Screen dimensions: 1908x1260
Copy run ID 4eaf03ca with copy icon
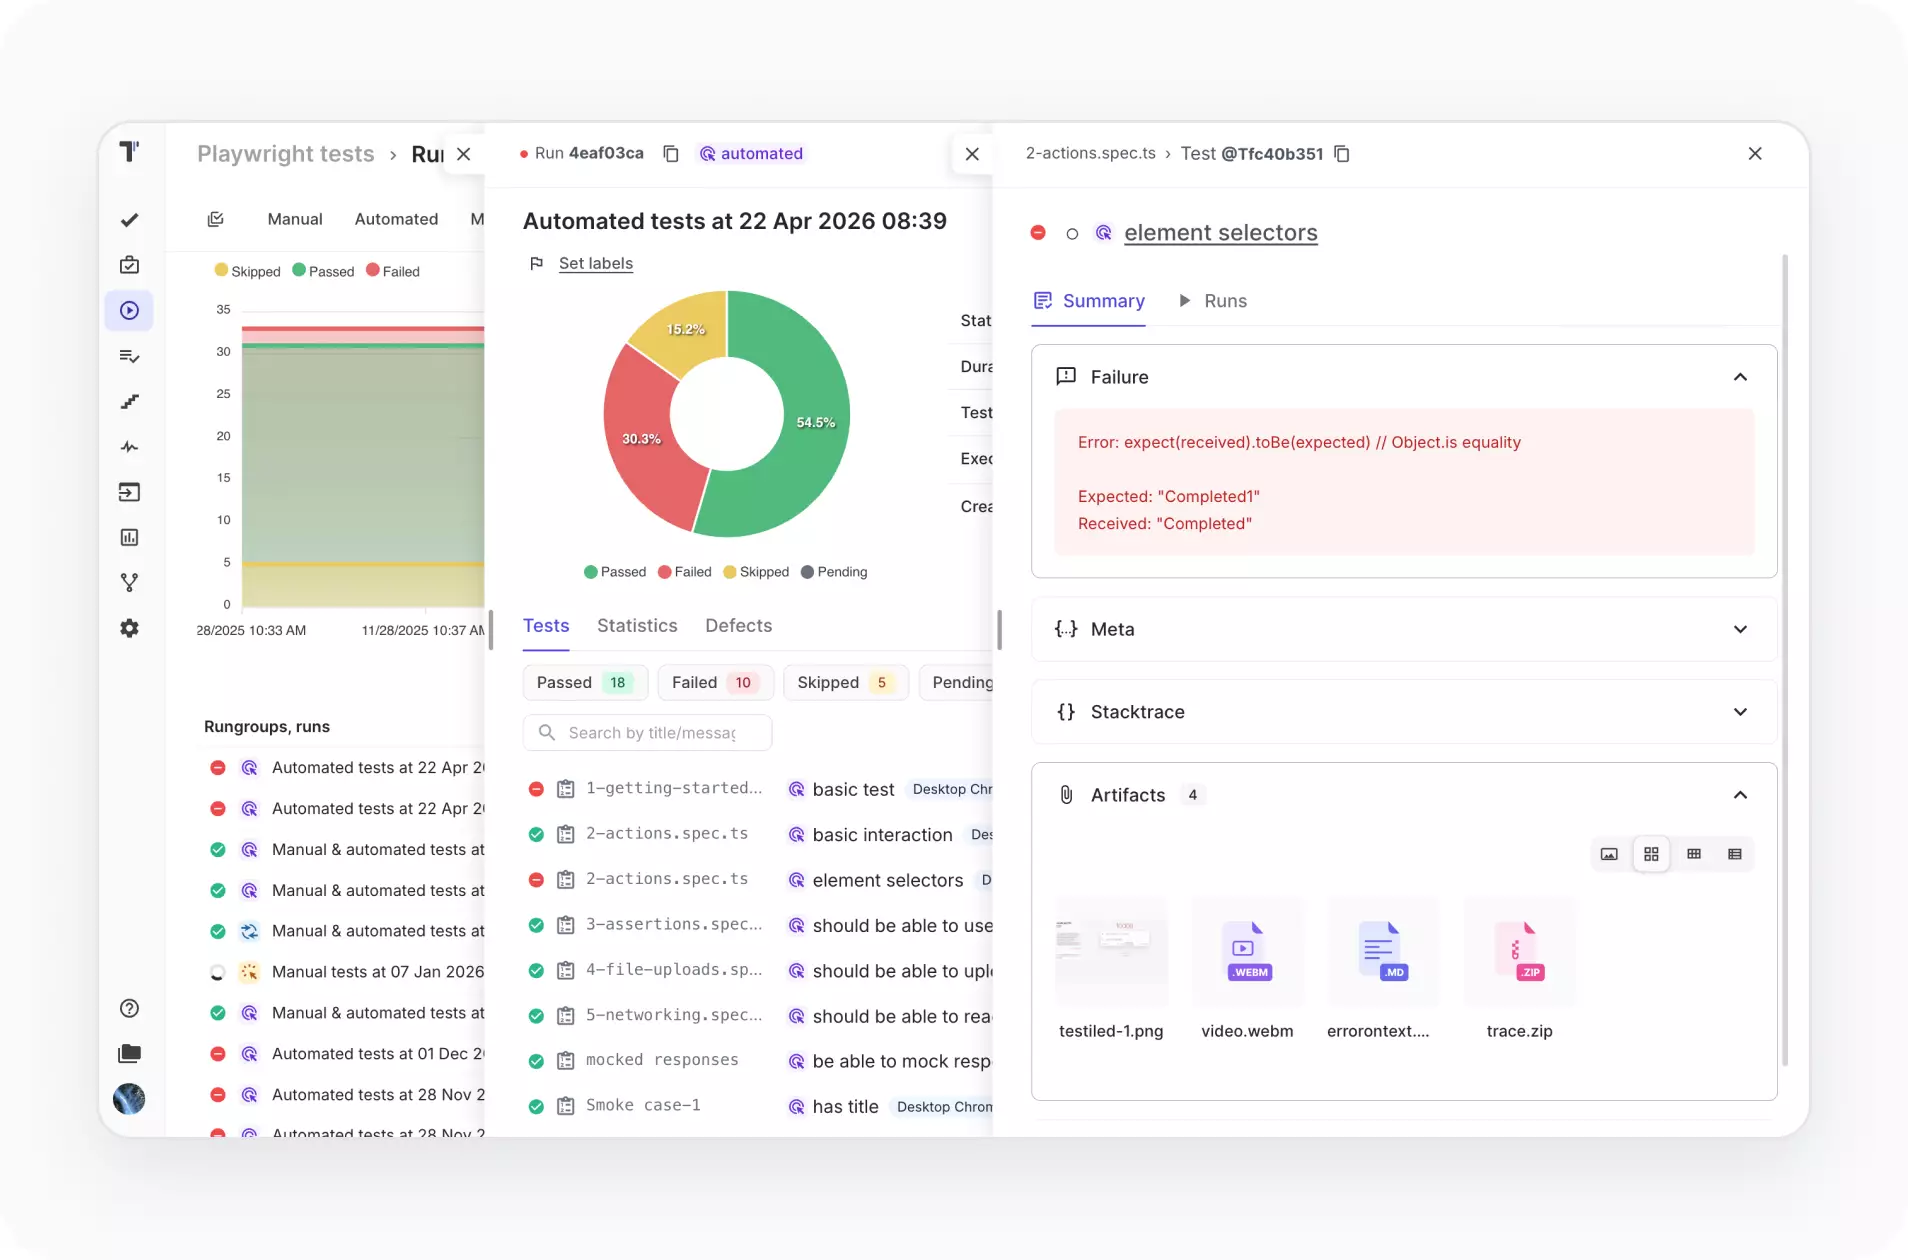pos(671,153)
